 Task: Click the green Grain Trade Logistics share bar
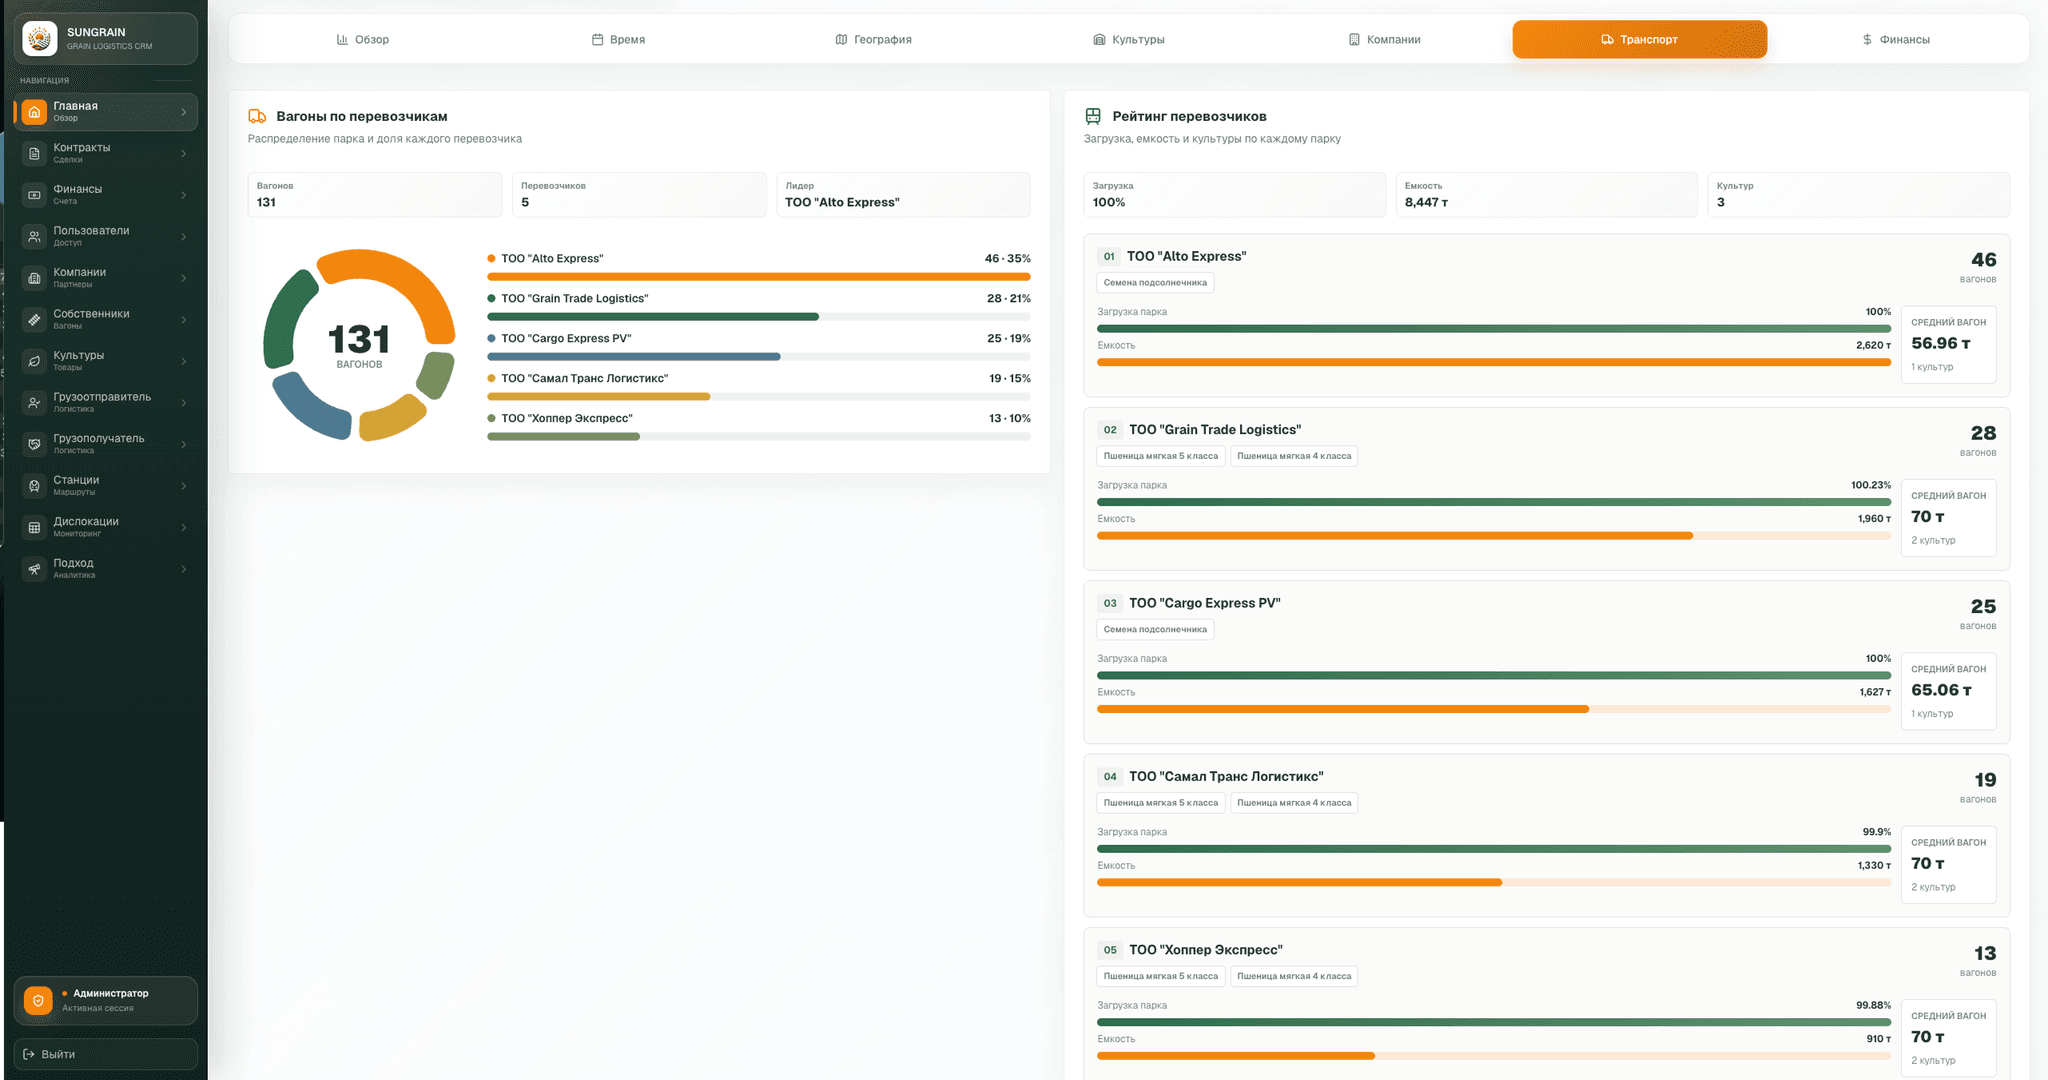pos(652,317)
